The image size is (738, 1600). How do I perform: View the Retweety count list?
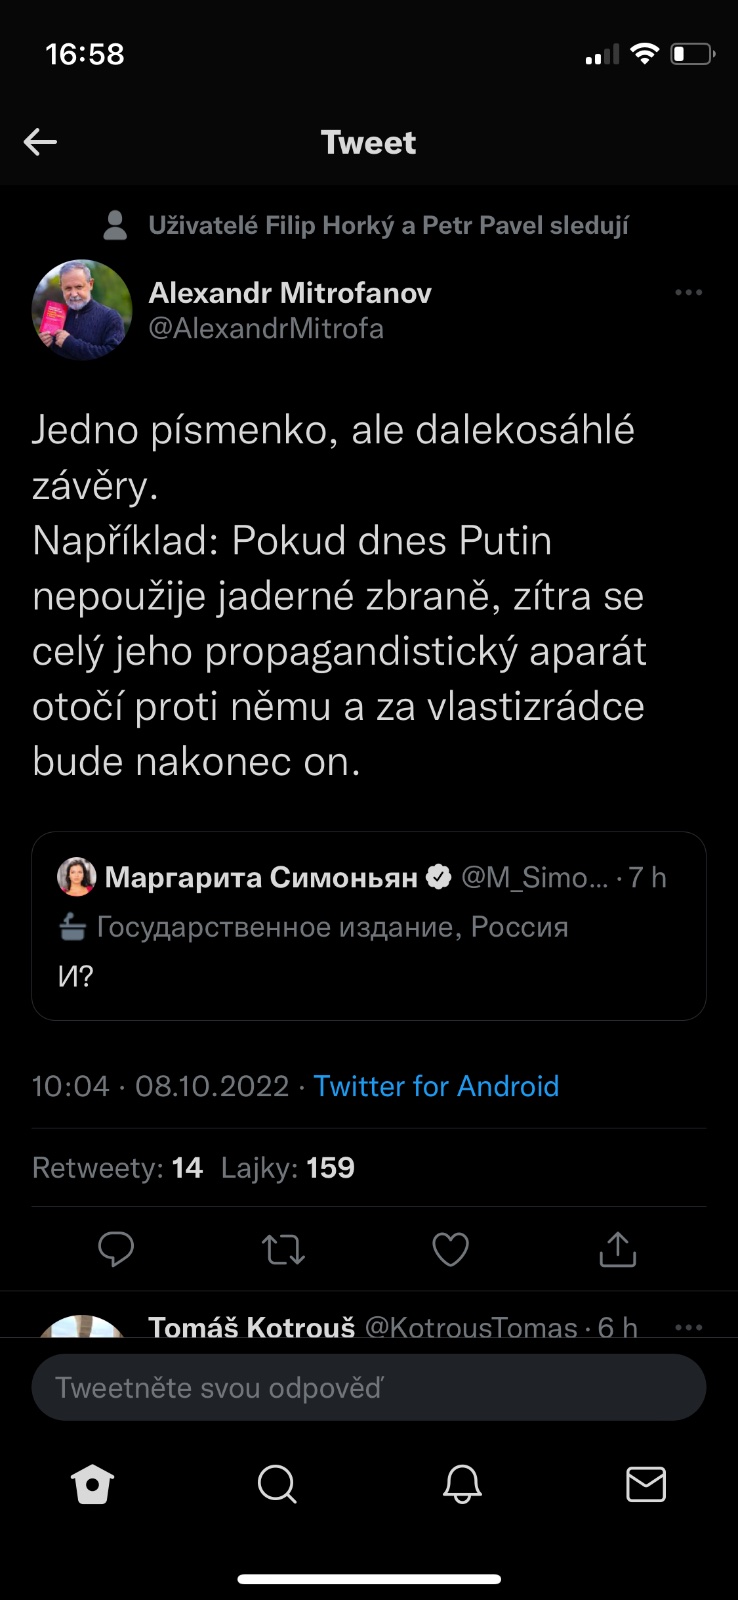pos(117,1168)
